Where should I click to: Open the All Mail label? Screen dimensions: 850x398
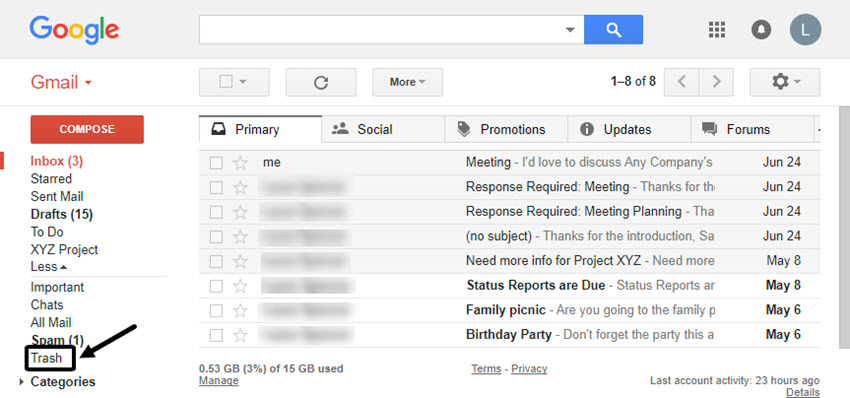point(51,323)
